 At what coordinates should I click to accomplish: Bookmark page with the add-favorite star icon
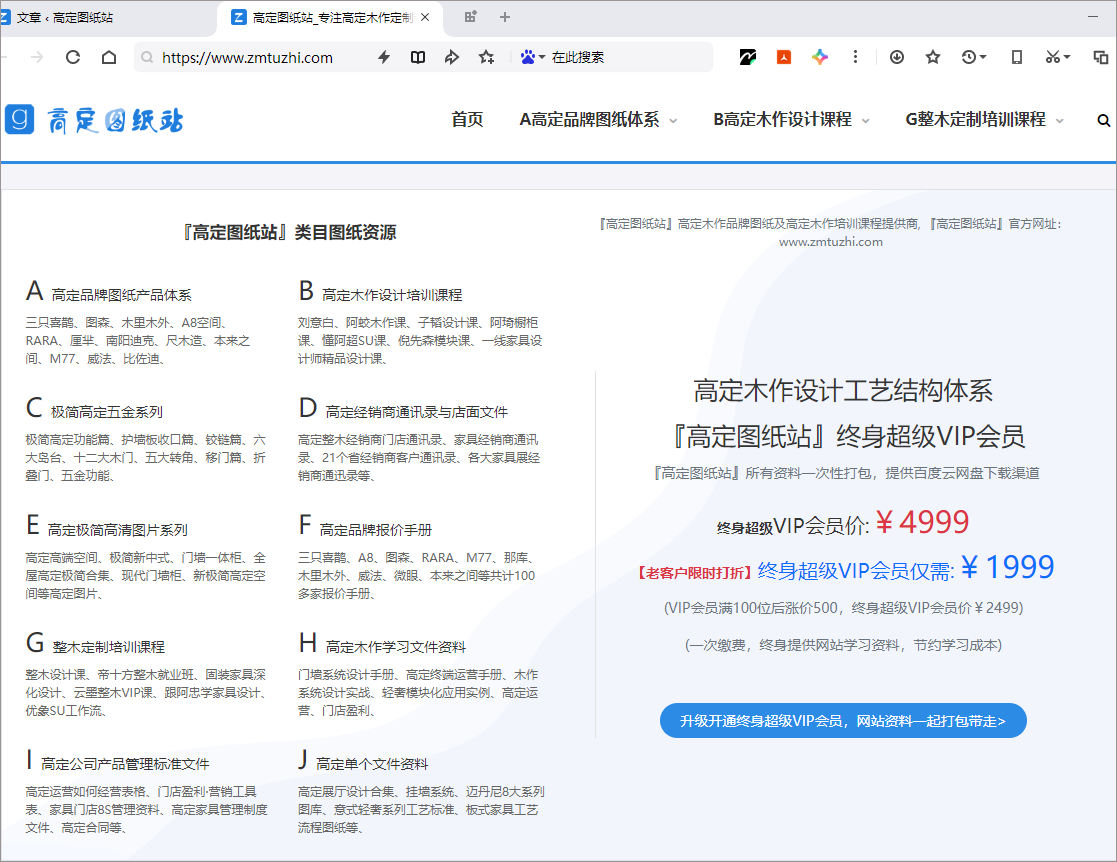486,57
